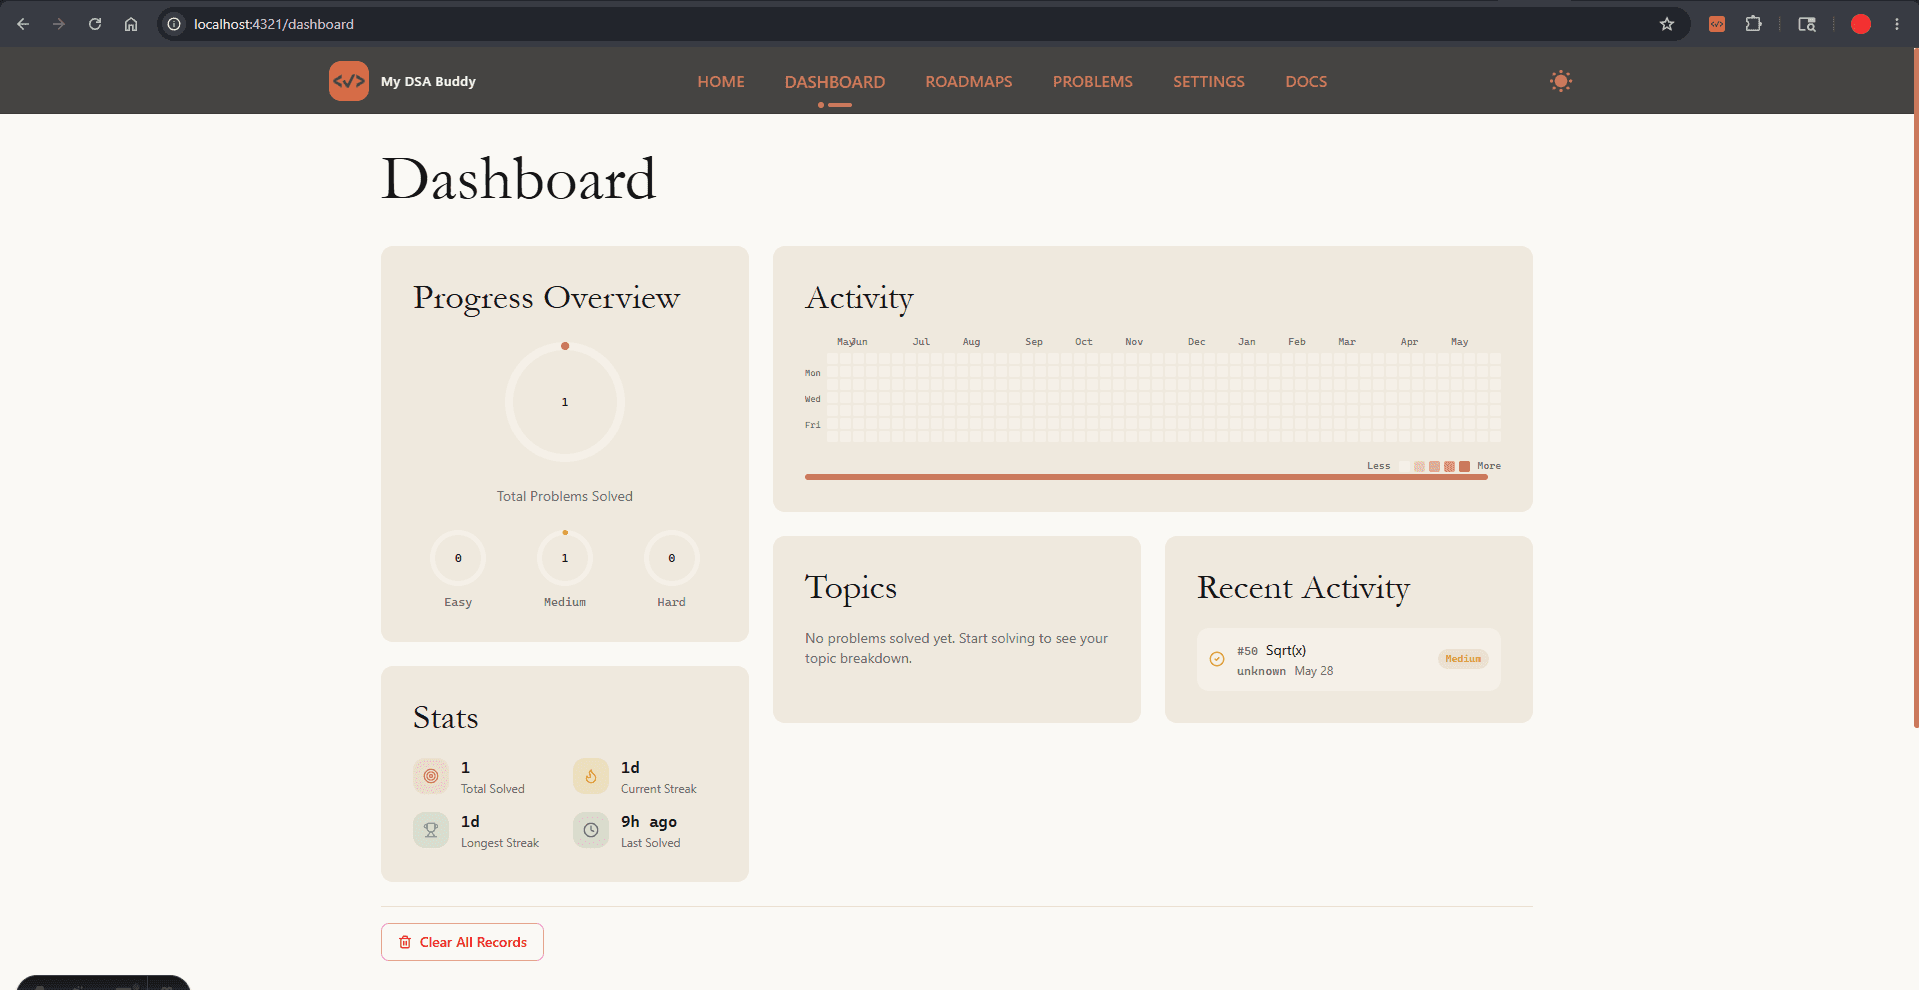This screenshot has width=1919, height=990.
Task: Click the Clear All Records button
Action: point(462,942)
